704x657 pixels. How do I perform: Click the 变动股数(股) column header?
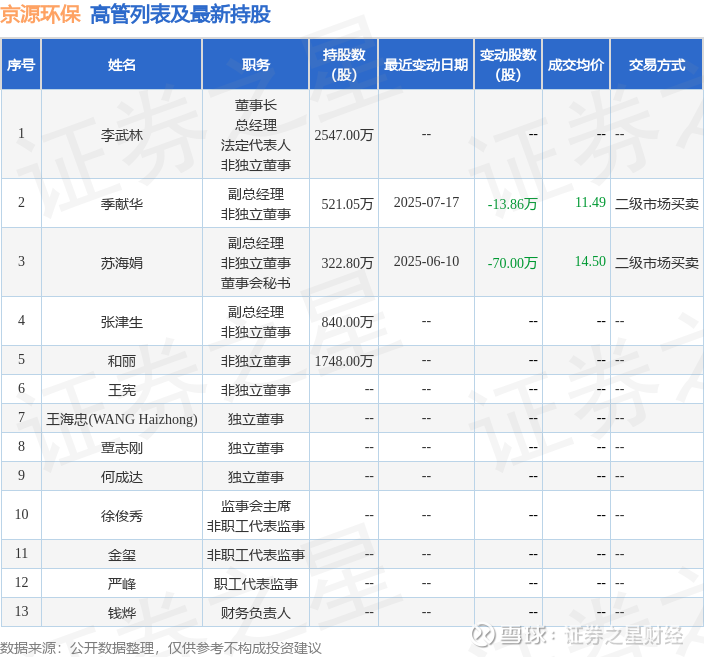[x=508, y=65]
